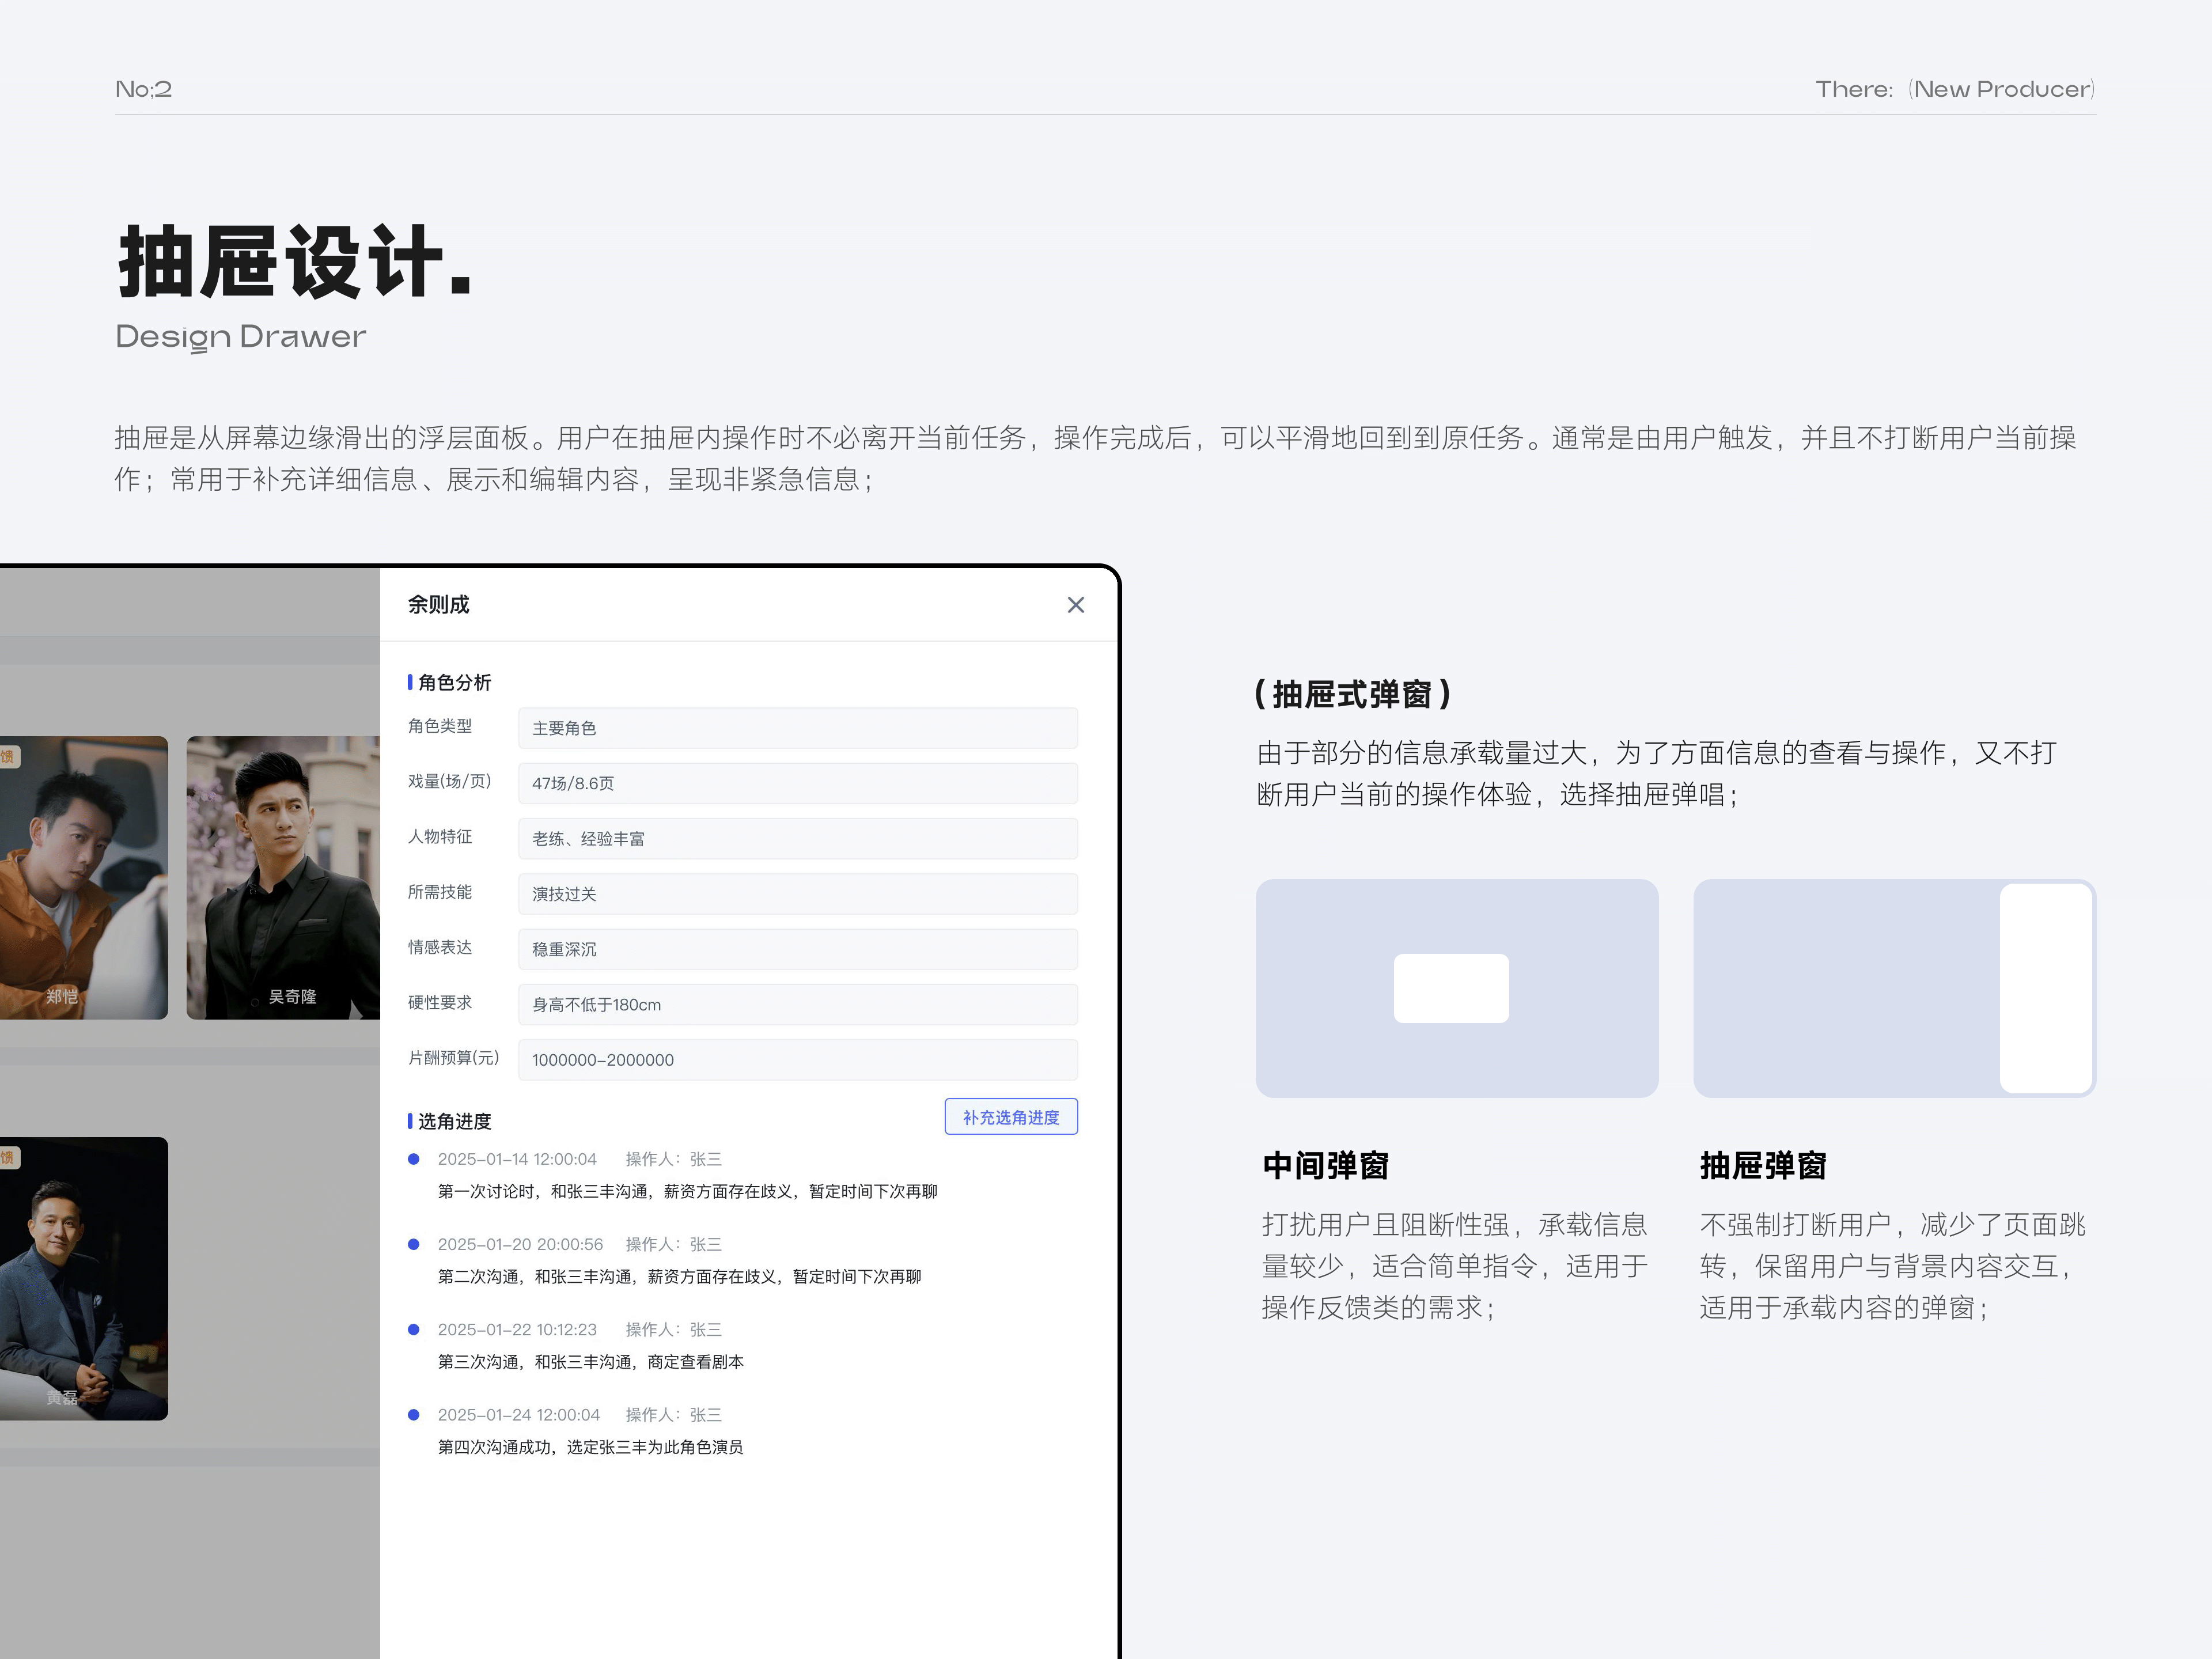Screen dimensions: 2212x1659
Task: Select timeline dot for 2025-01-24 12:00:04
Action: click(x=413, y=1414)
